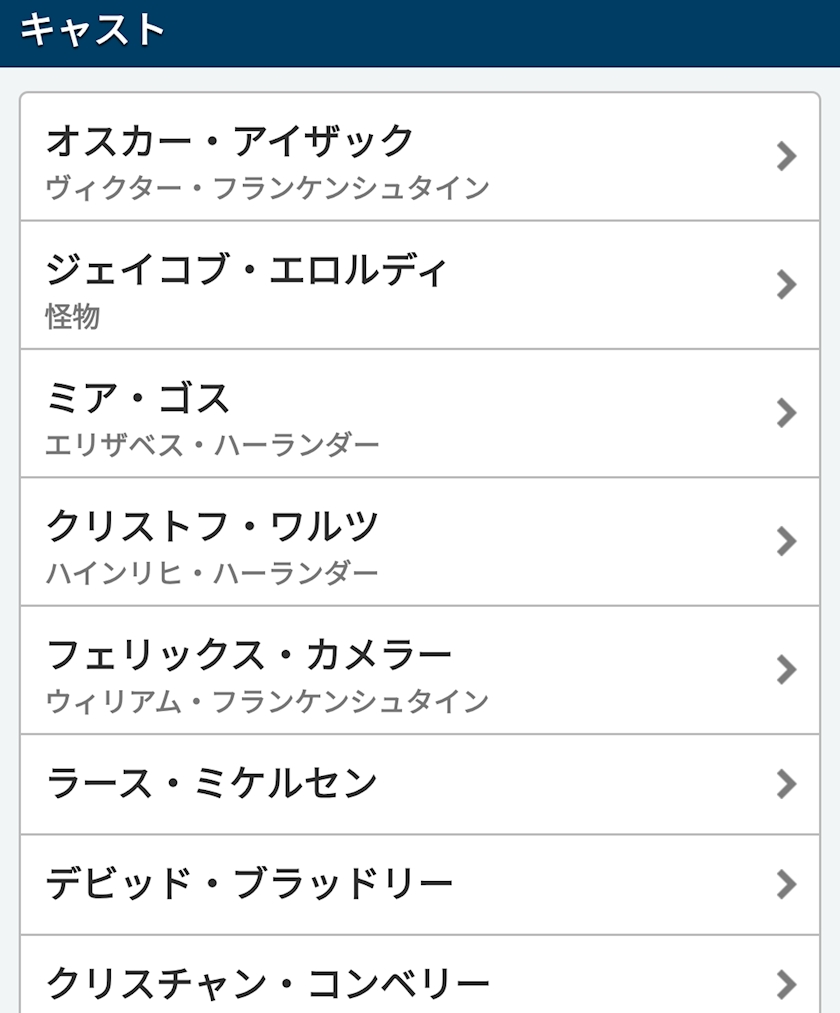Click role label ヴィクター・フランケンシュタイン
The image size is (840, 1013).
(268, 188)
